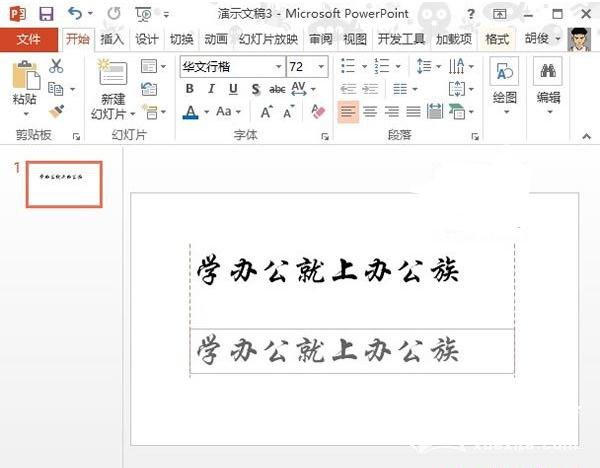600x468 pixels.
Task: Switch to 格式 Format tab
Action: point(497,39)
